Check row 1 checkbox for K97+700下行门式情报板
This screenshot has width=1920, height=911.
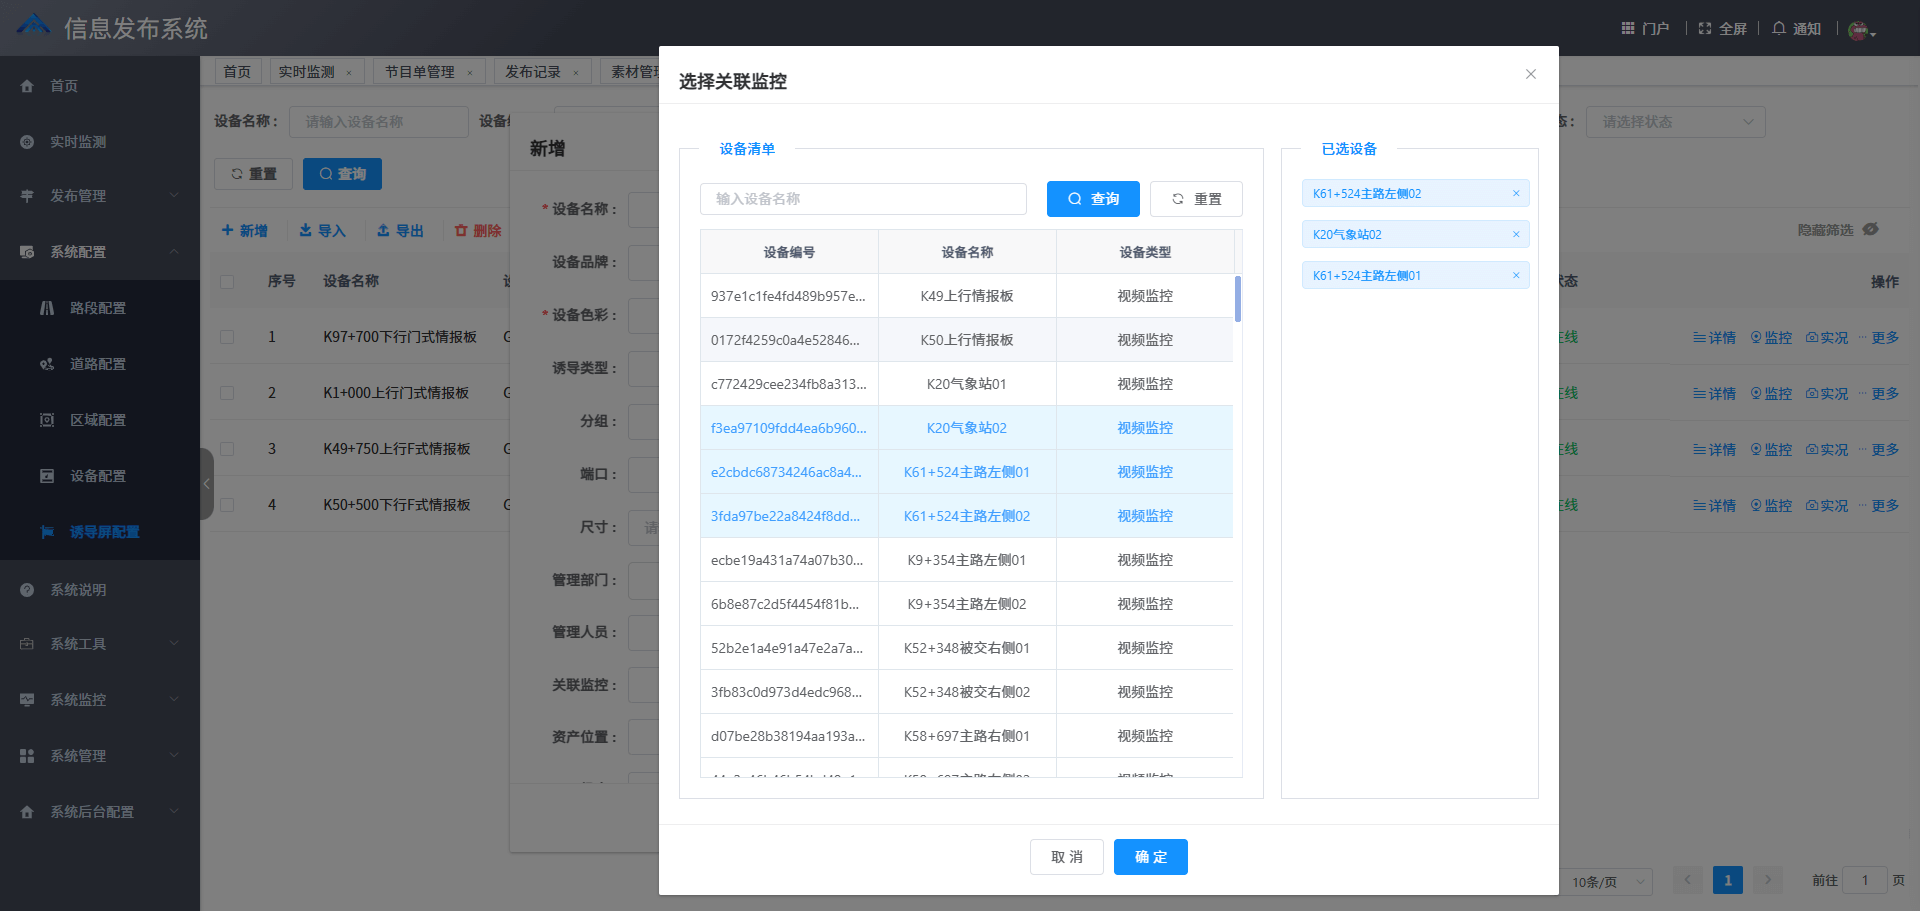227,337
